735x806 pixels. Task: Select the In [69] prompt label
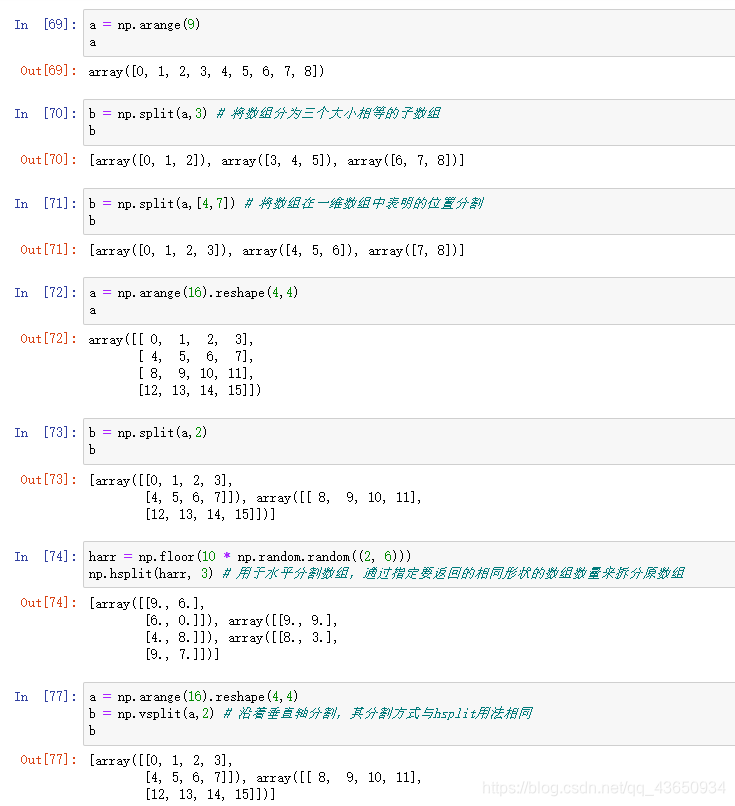pos(46,24)
